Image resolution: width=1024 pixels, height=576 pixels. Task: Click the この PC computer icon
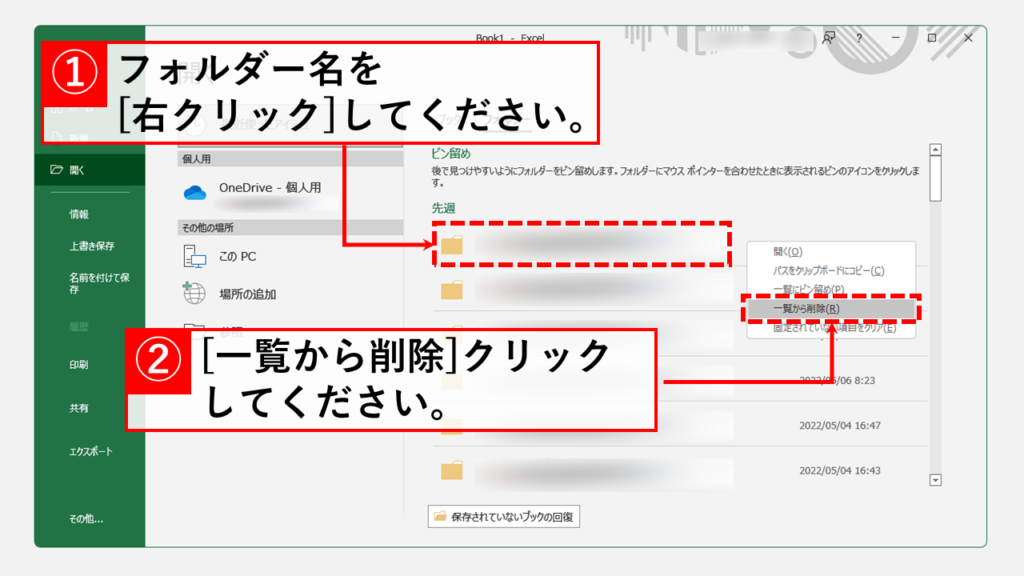coord(195,256)
